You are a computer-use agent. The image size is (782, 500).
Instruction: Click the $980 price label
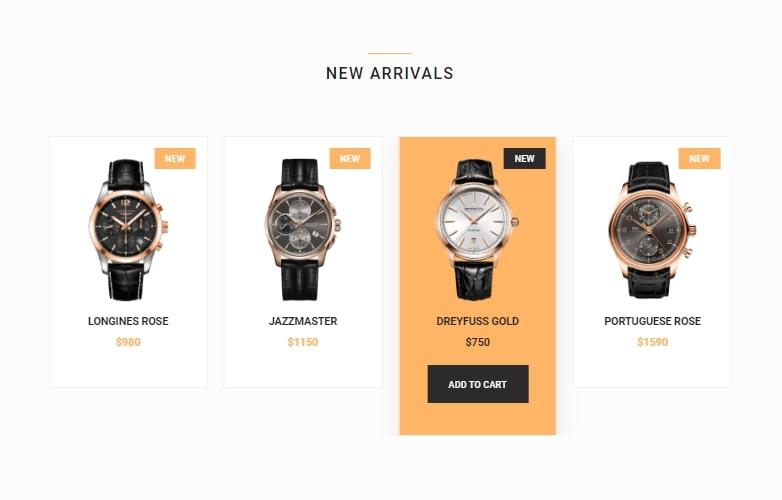click(128, 342)
